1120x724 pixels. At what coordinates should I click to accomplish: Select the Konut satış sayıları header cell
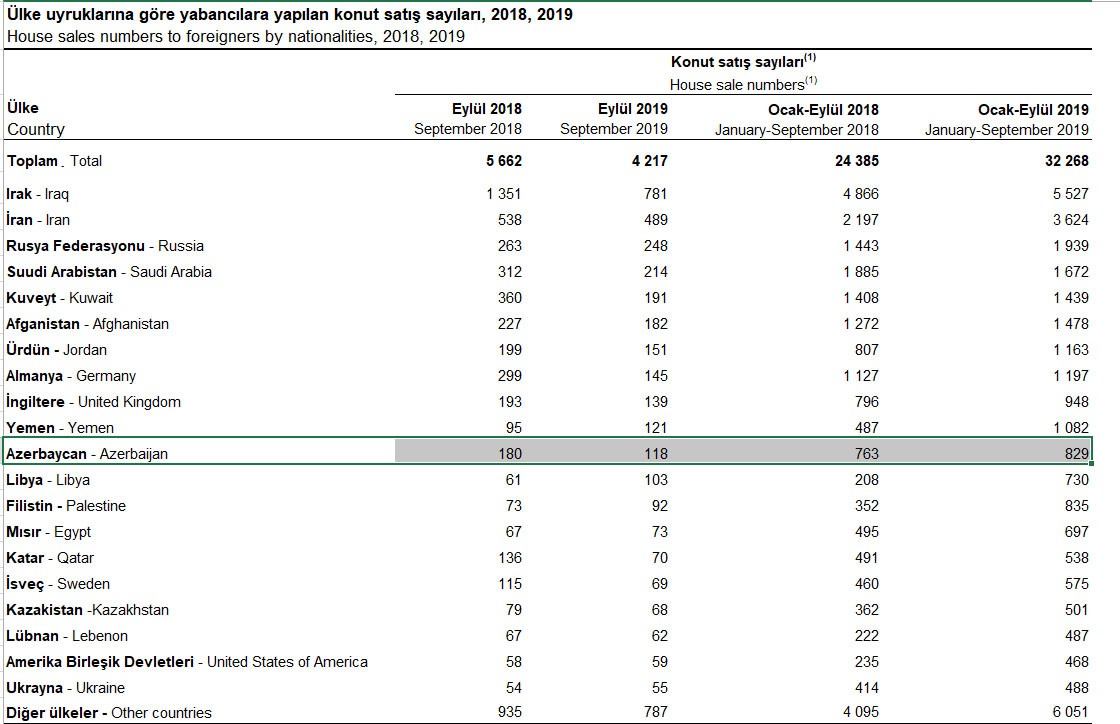click(x=743, y=62)
